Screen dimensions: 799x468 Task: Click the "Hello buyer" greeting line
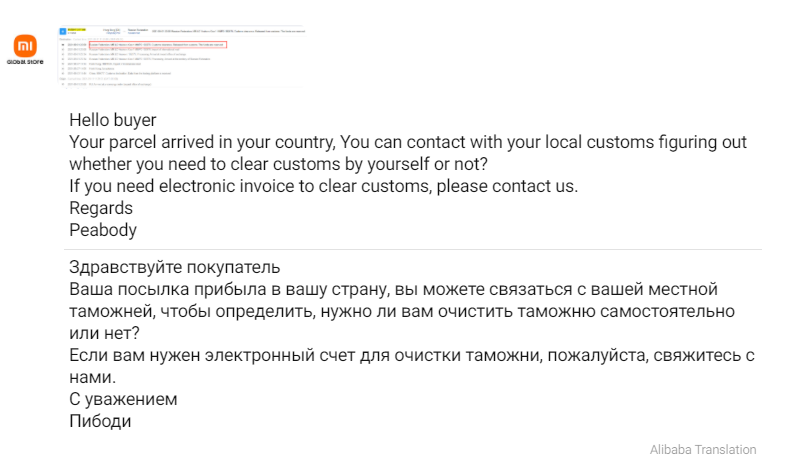tap(113, 120)
